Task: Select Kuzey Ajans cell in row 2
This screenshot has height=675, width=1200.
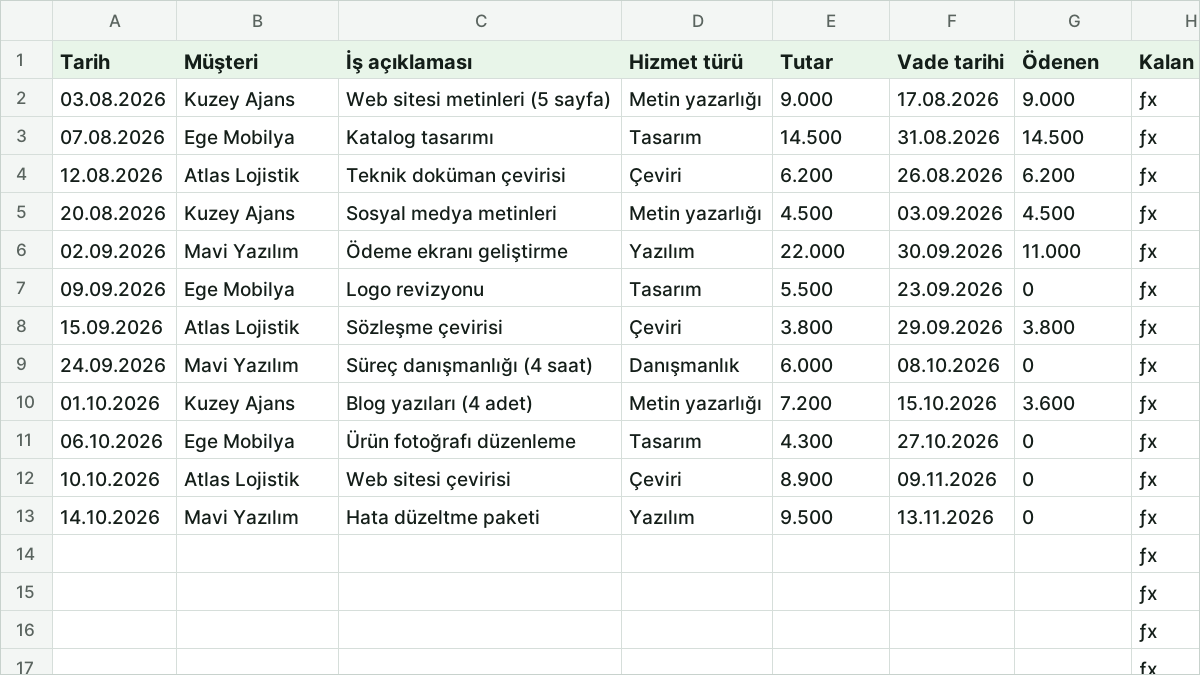Action: pos(258,99)
